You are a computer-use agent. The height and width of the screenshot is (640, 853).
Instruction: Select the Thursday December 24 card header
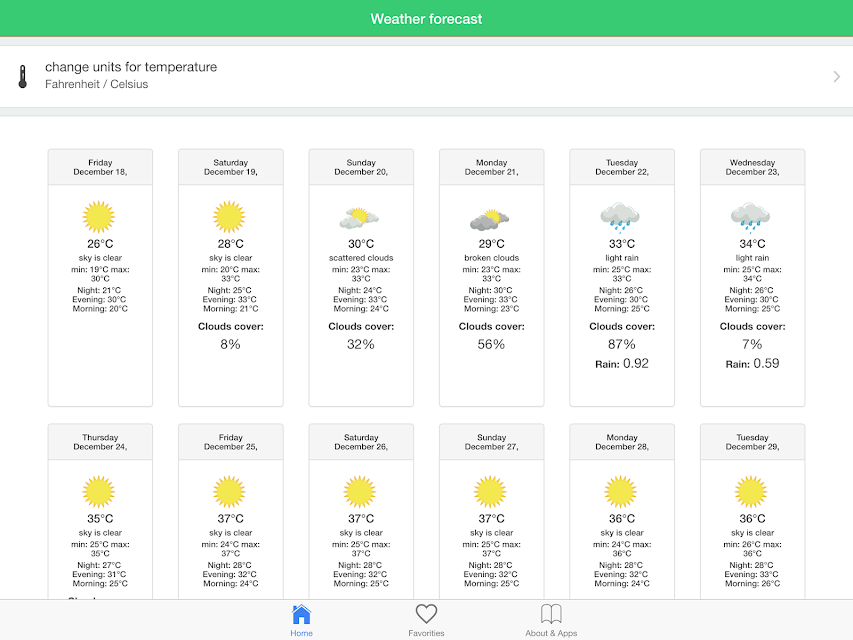pyautogui.click(x=100, y=442)
